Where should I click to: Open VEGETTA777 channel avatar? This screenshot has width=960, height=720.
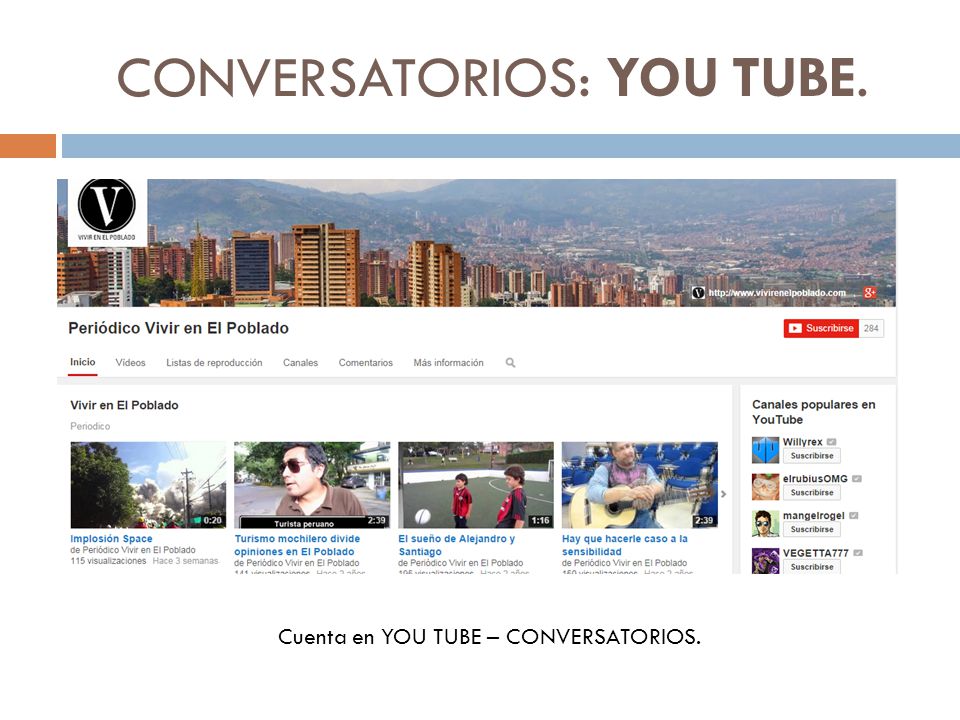pyautogui.click(x=765, y=560)
